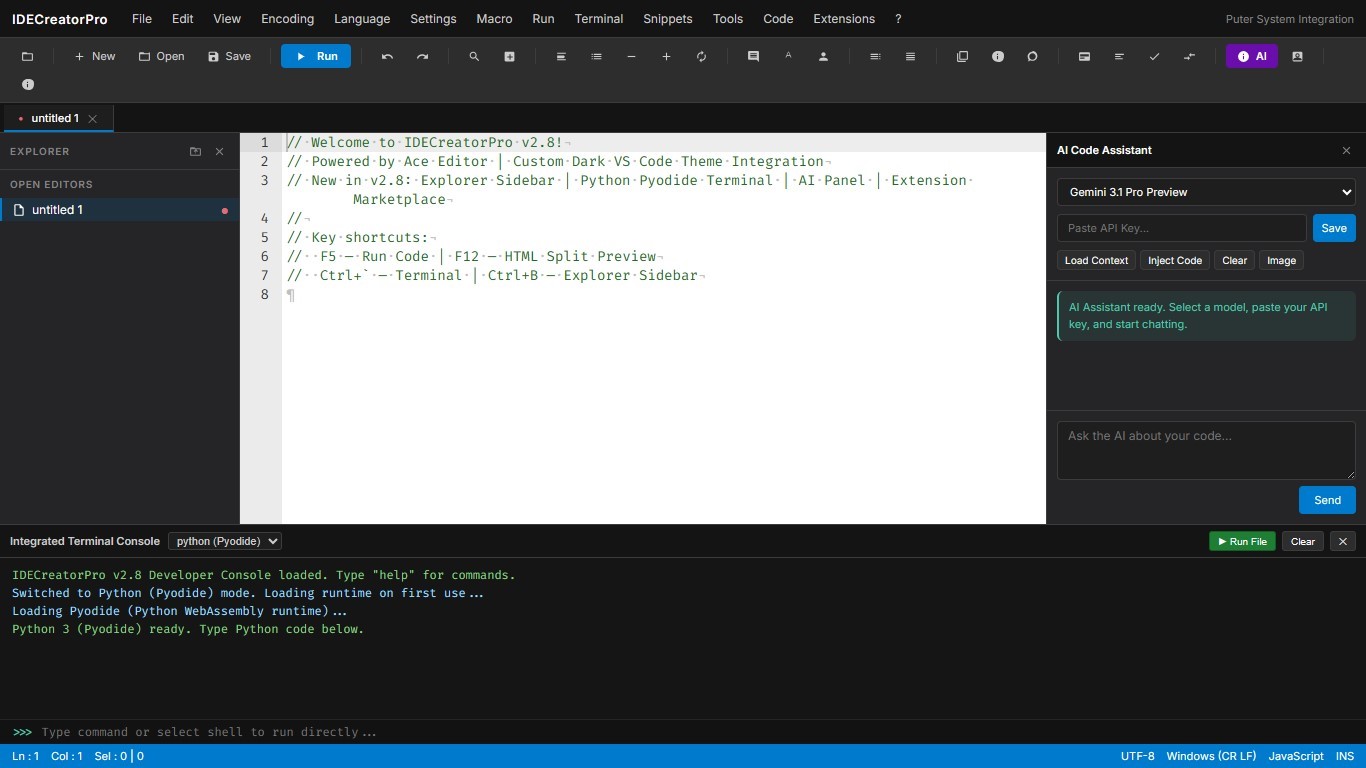Click the card panel layout icon
Image resolution: width=1366 pixels, height=768 pixels.
[1084, 57]
